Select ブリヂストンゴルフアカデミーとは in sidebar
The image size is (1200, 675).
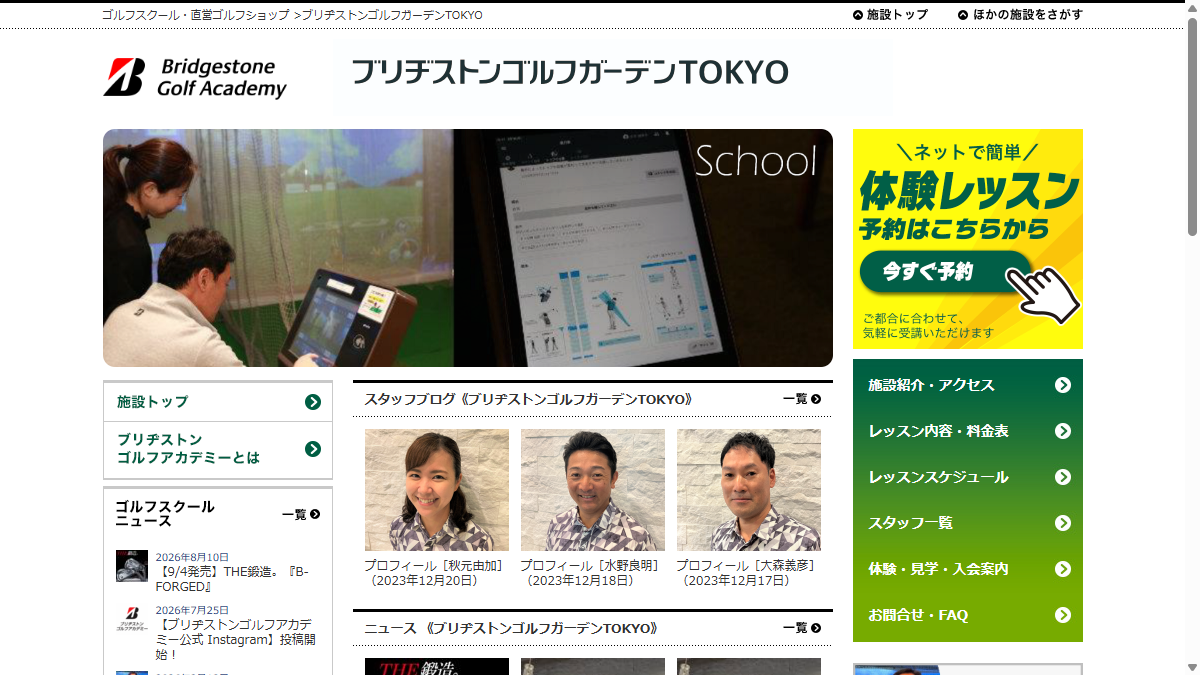218,449
